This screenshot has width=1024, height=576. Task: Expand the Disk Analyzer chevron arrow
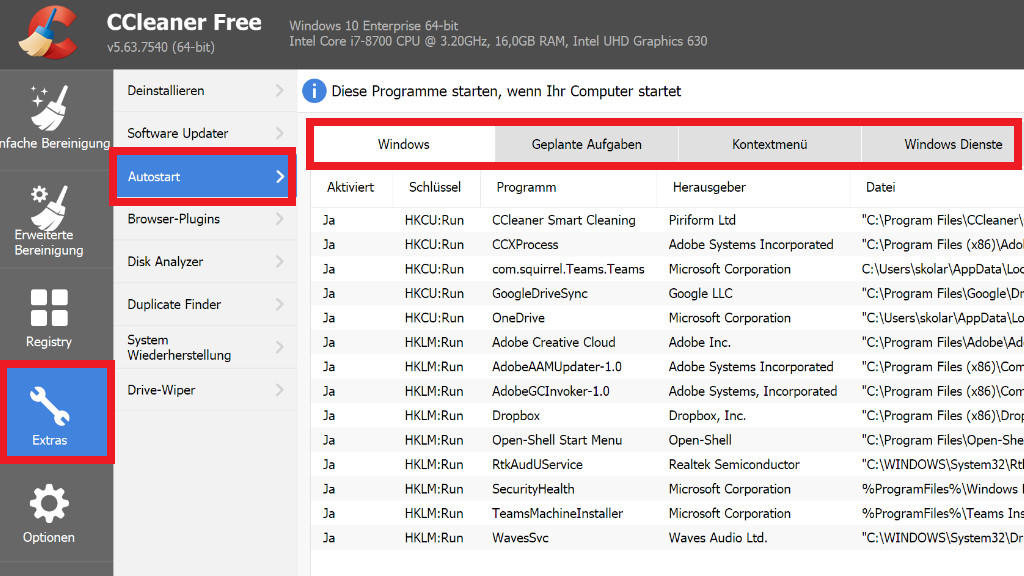click(279, 262)
